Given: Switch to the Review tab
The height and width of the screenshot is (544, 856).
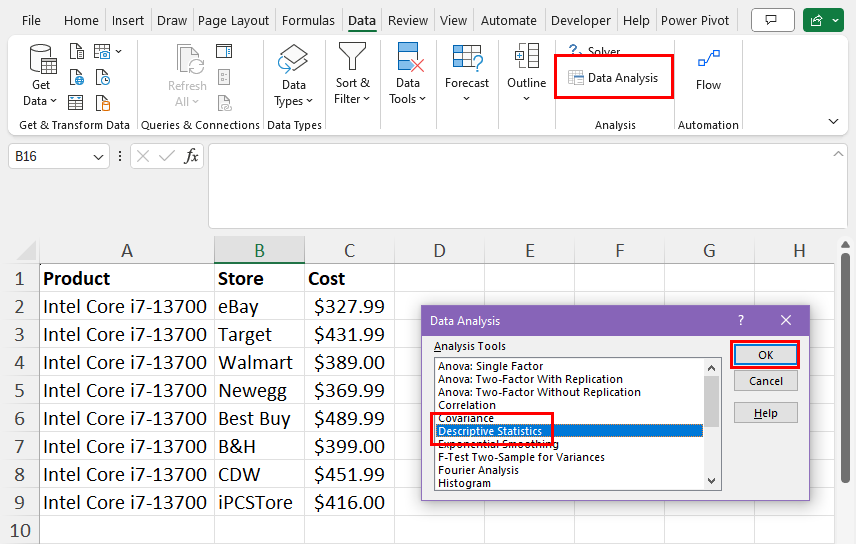Looking at the screenshot, I should point(408,21).
